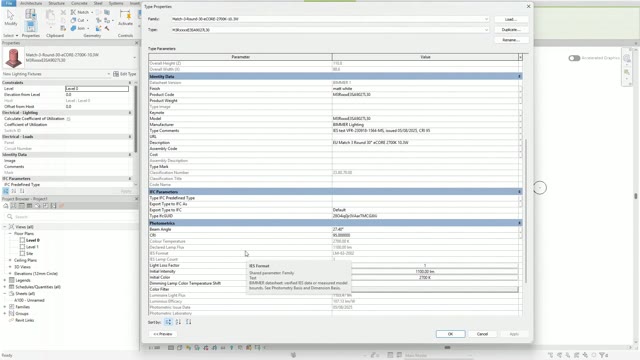Switch to the Systems ribbon tab
Image resolution: width=640 pixels, height=360 pixels.
[x=116, y=3]
